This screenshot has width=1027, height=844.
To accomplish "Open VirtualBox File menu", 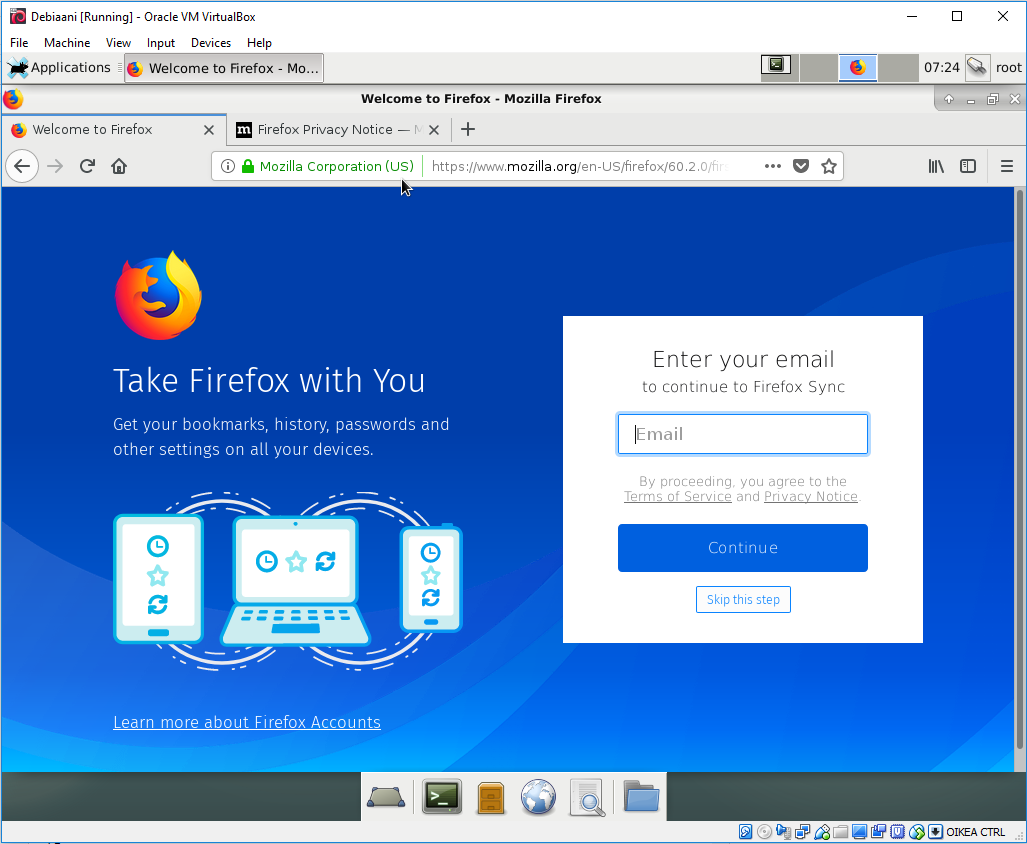I will click(19, 43).
